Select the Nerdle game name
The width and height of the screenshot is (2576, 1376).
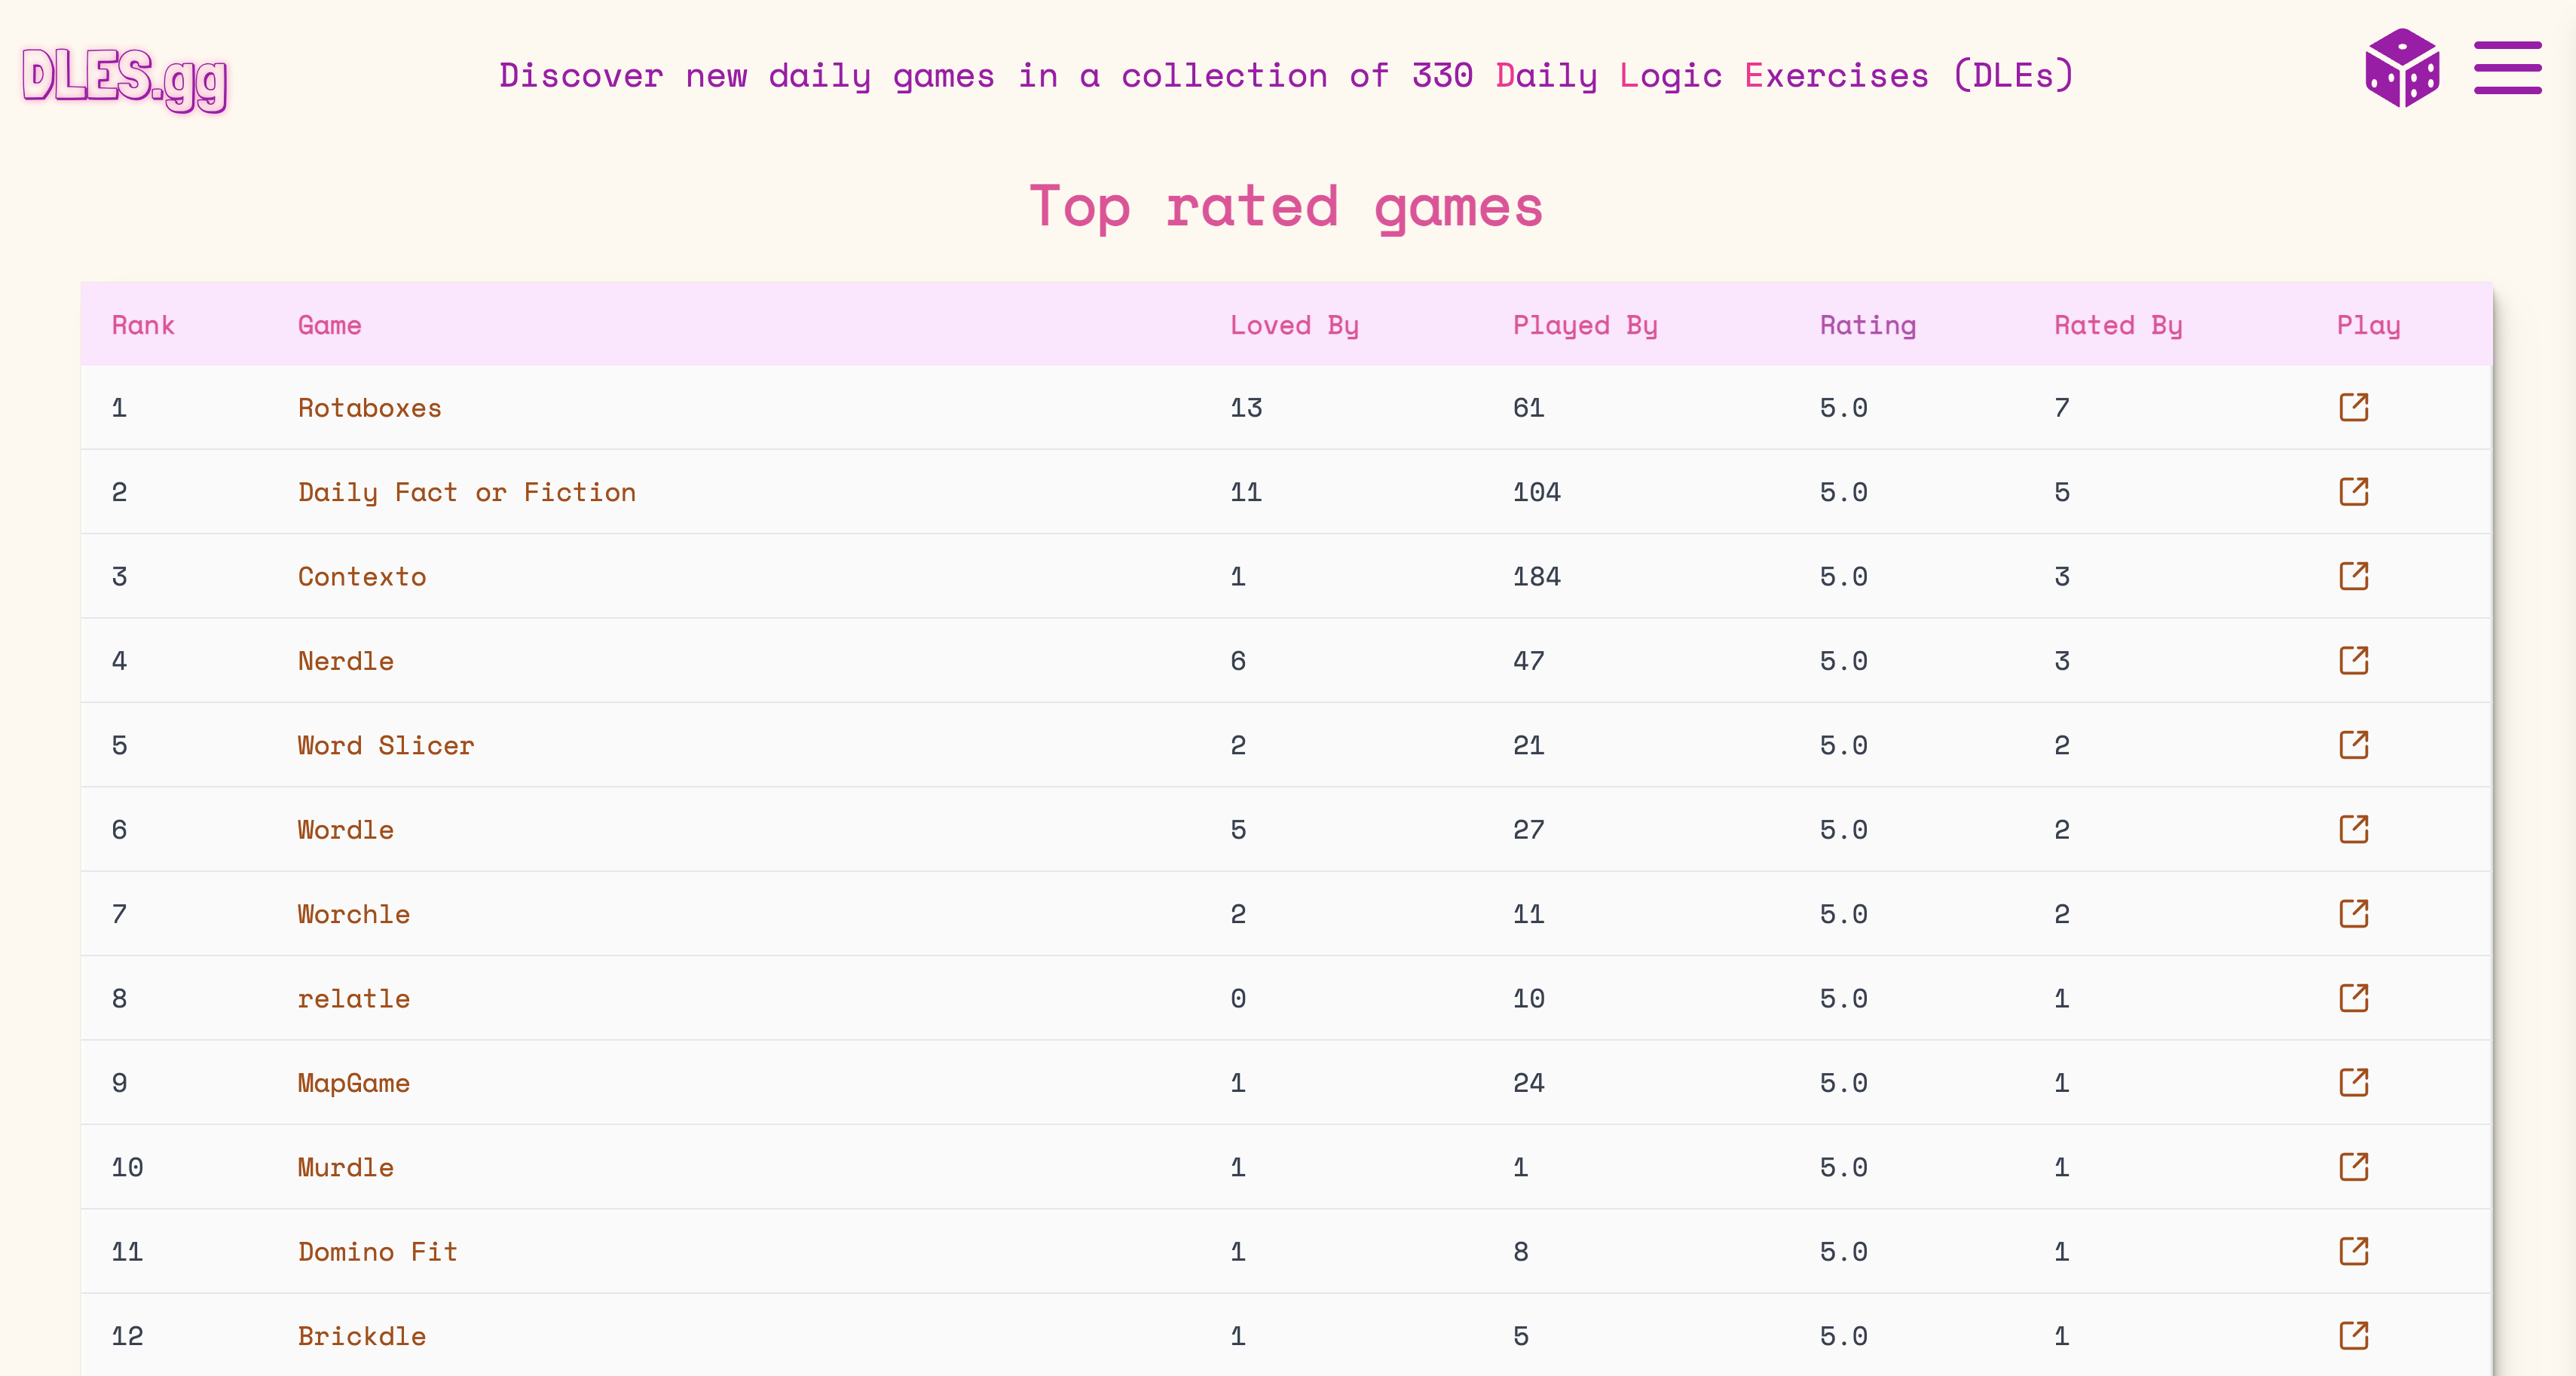346,661
